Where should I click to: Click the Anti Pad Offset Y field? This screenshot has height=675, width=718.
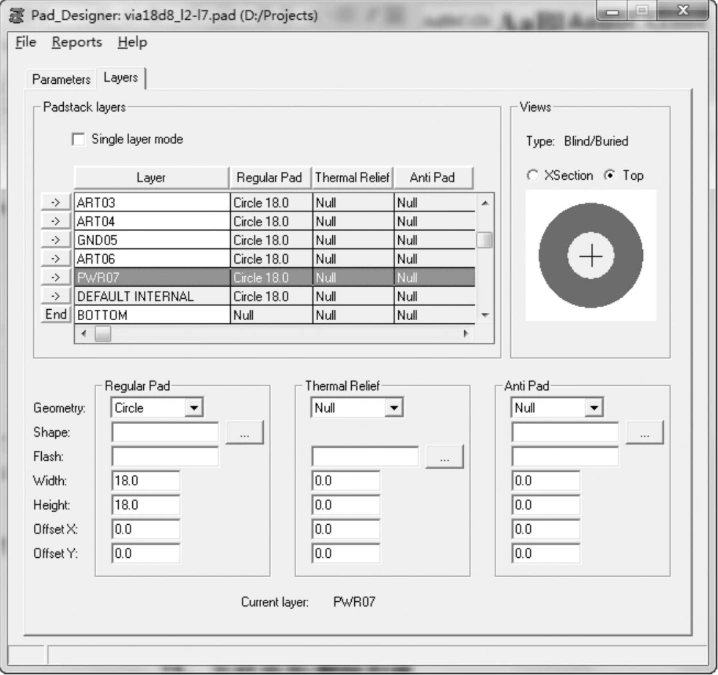[x=545, y=553]
